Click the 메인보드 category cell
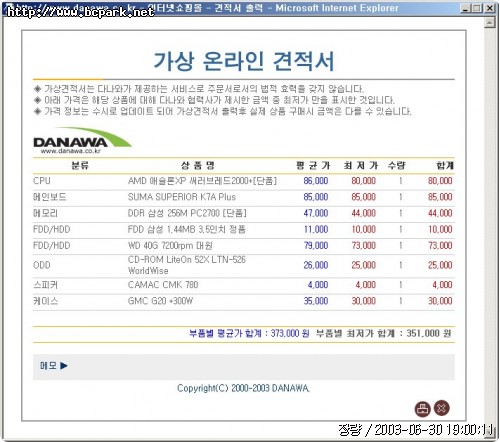This screenshot has width=500, height=442. point(50,197)
